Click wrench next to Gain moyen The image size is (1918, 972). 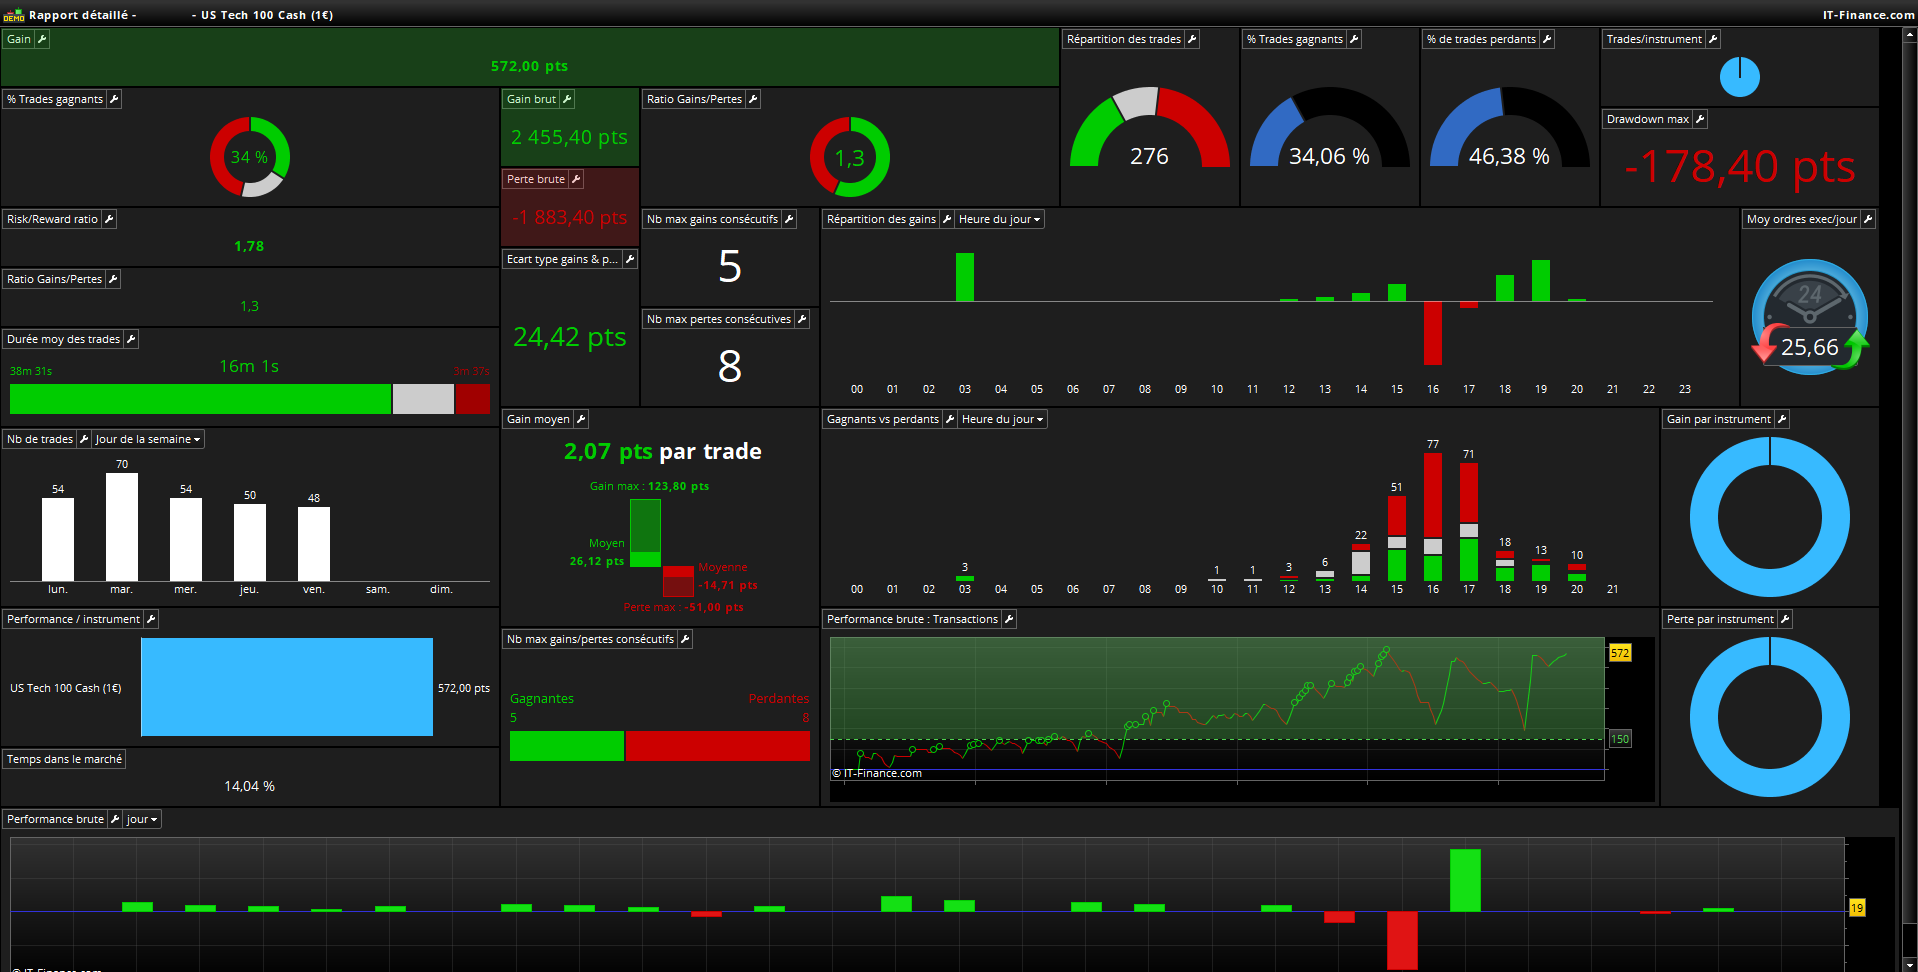click(x=581, y=419)
